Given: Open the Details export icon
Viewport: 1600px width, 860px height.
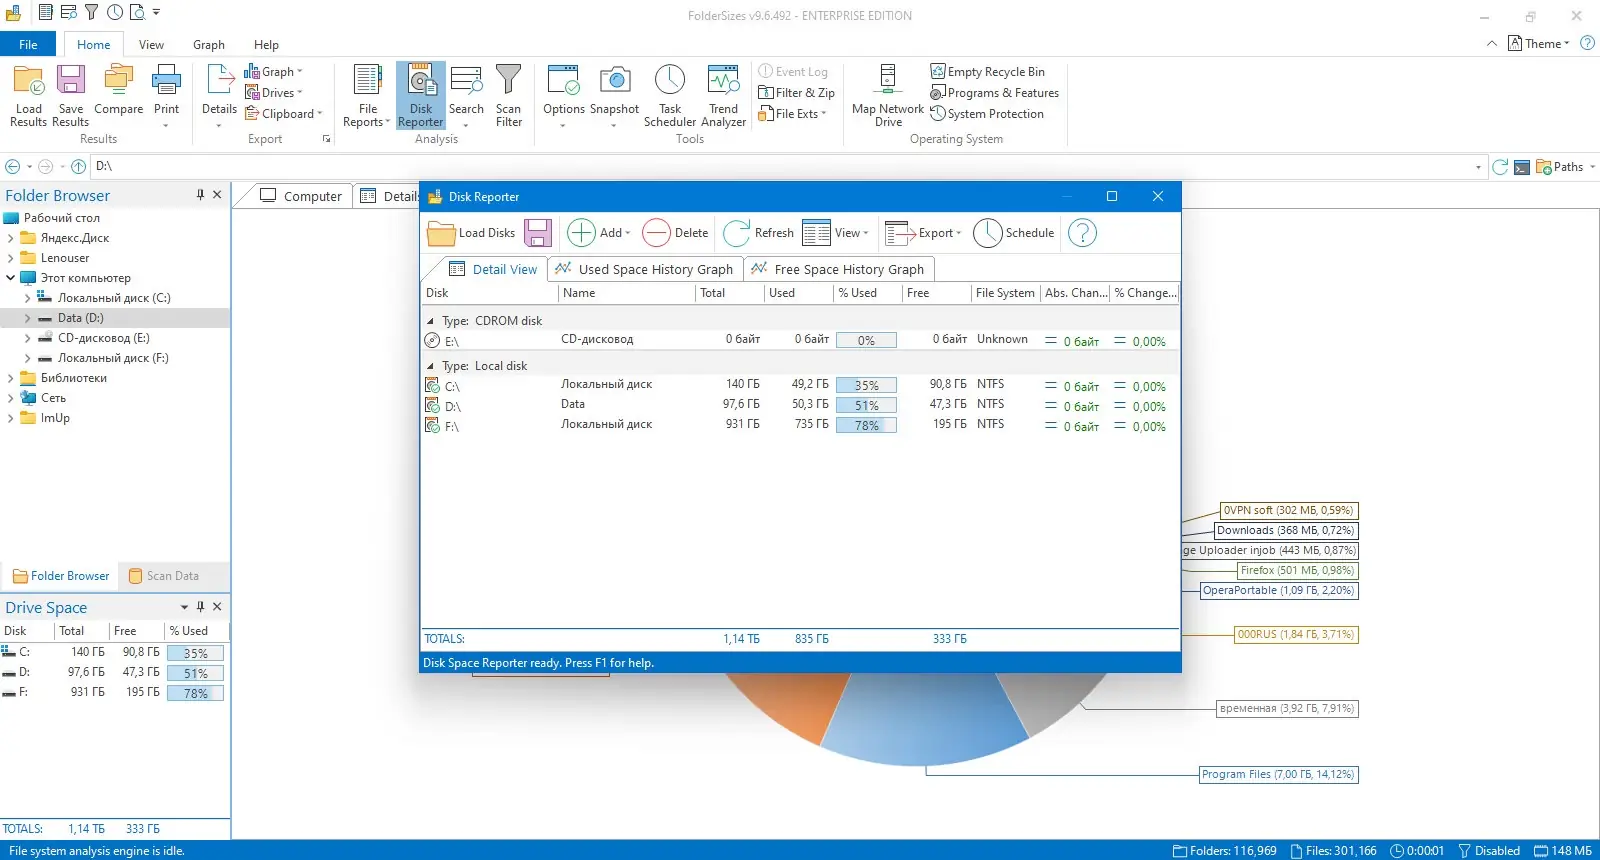Looking at the screenshot, I should [x=219, y=95].
